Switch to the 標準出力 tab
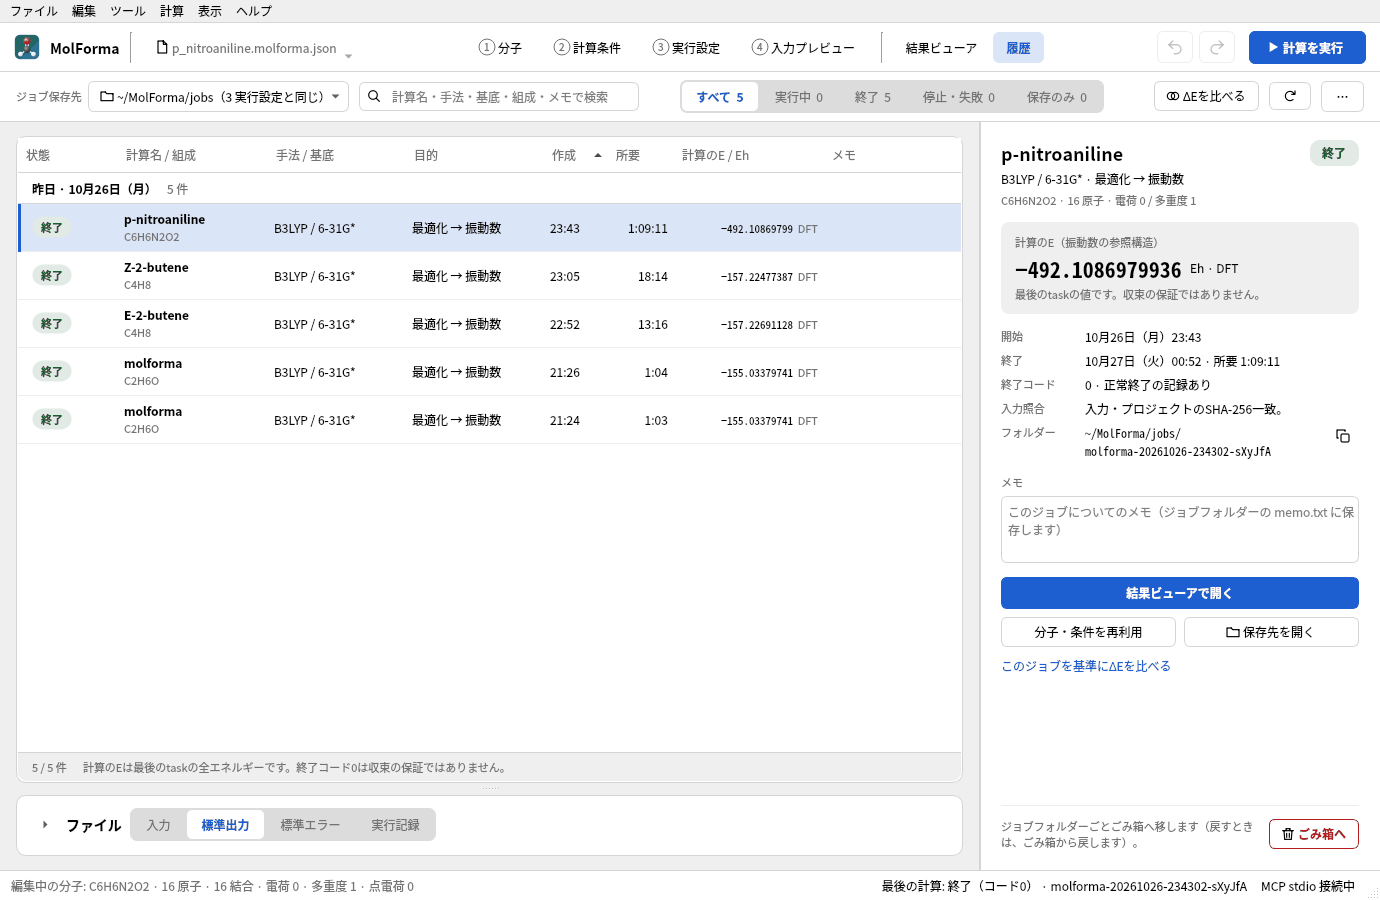 pyautogui.click(x=225, y=825)
